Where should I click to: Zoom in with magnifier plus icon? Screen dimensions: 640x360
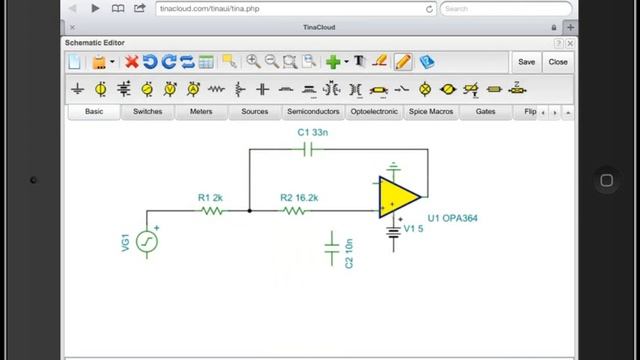[x=253, y=62]
